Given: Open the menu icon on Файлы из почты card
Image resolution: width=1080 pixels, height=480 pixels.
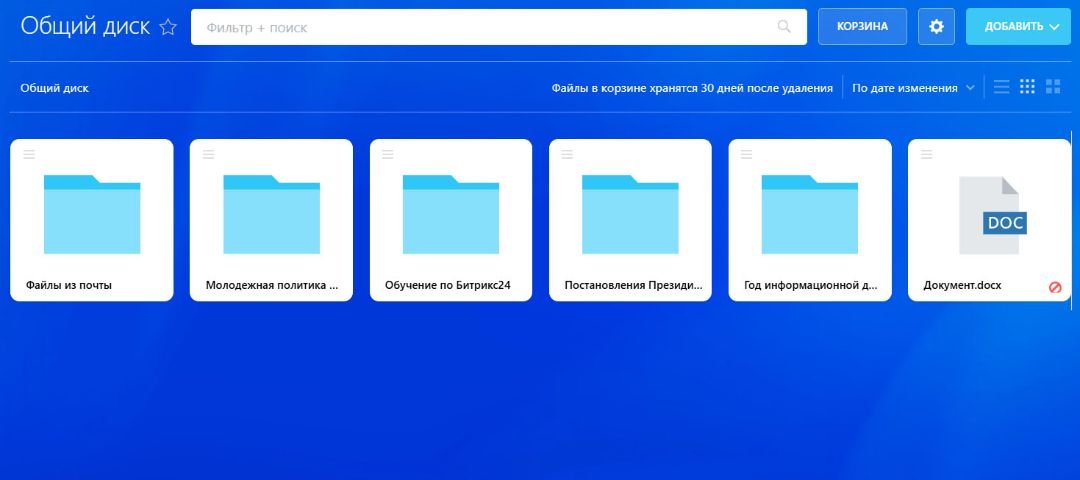Looking at the screenshot, I should click(29, 154).
